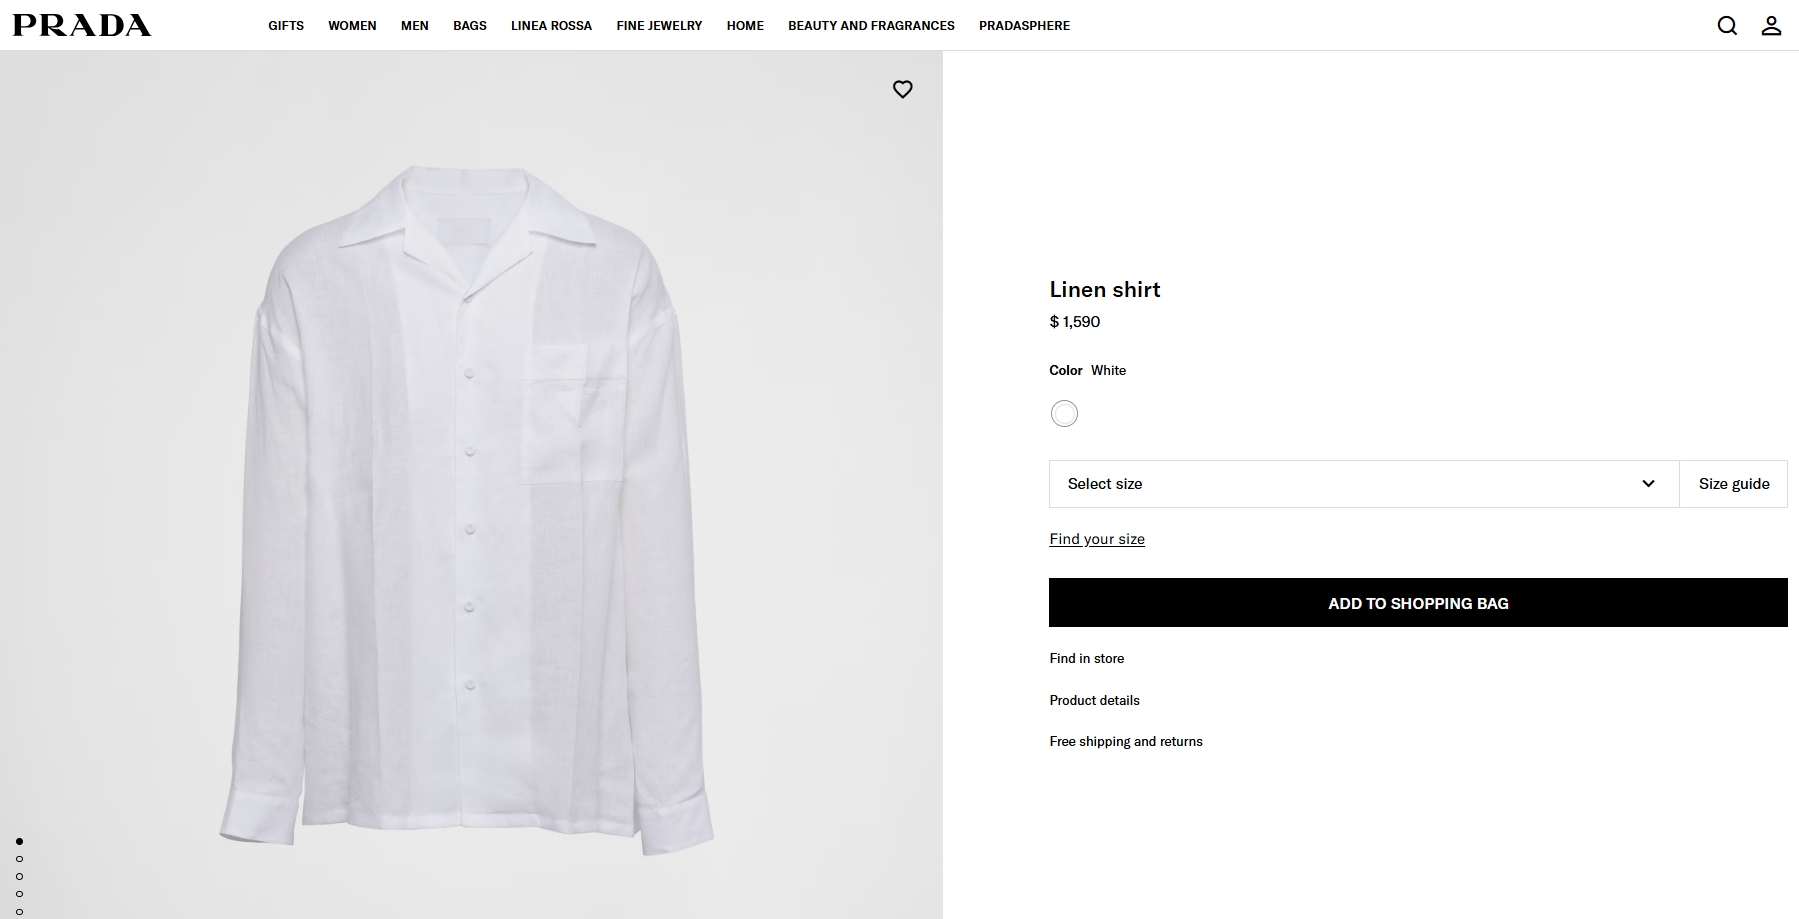Click the linen shirt product image
This screenshot has height=919, width=1799.
466,500
